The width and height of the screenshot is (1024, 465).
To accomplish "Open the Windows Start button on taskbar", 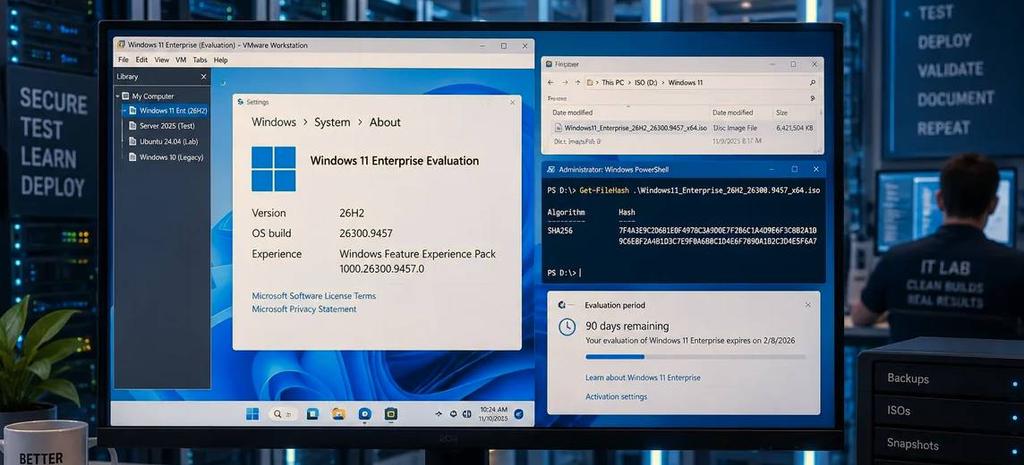I will point(252,413).
